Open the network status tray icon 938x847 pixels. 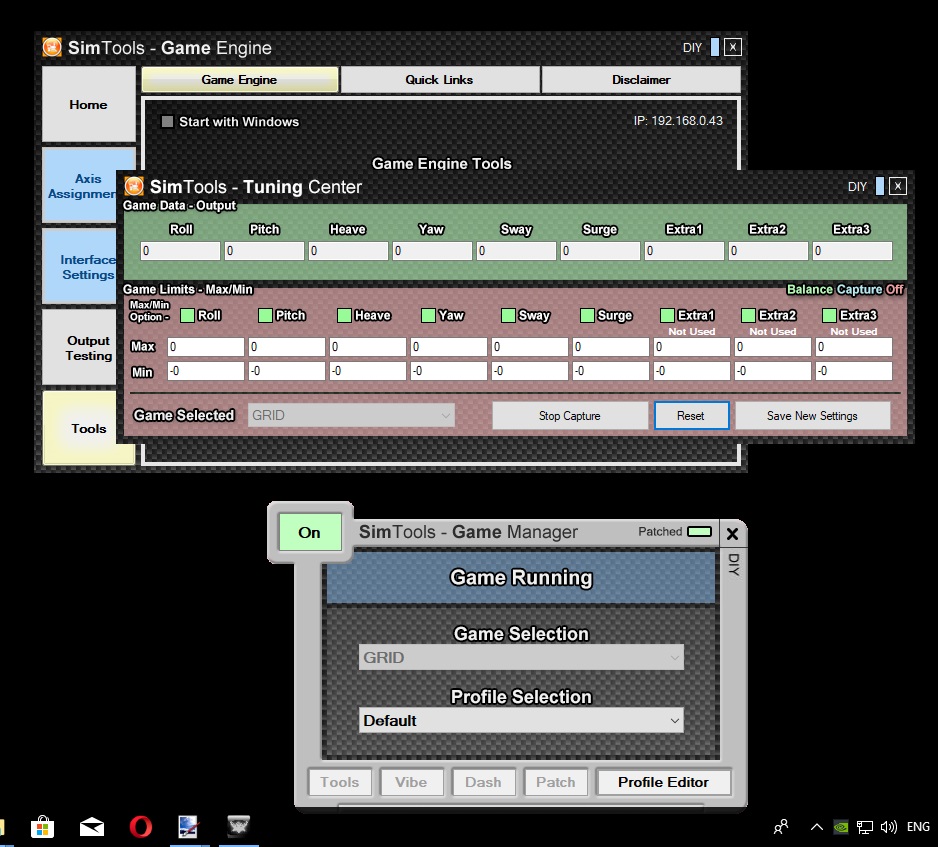point(864,827)
